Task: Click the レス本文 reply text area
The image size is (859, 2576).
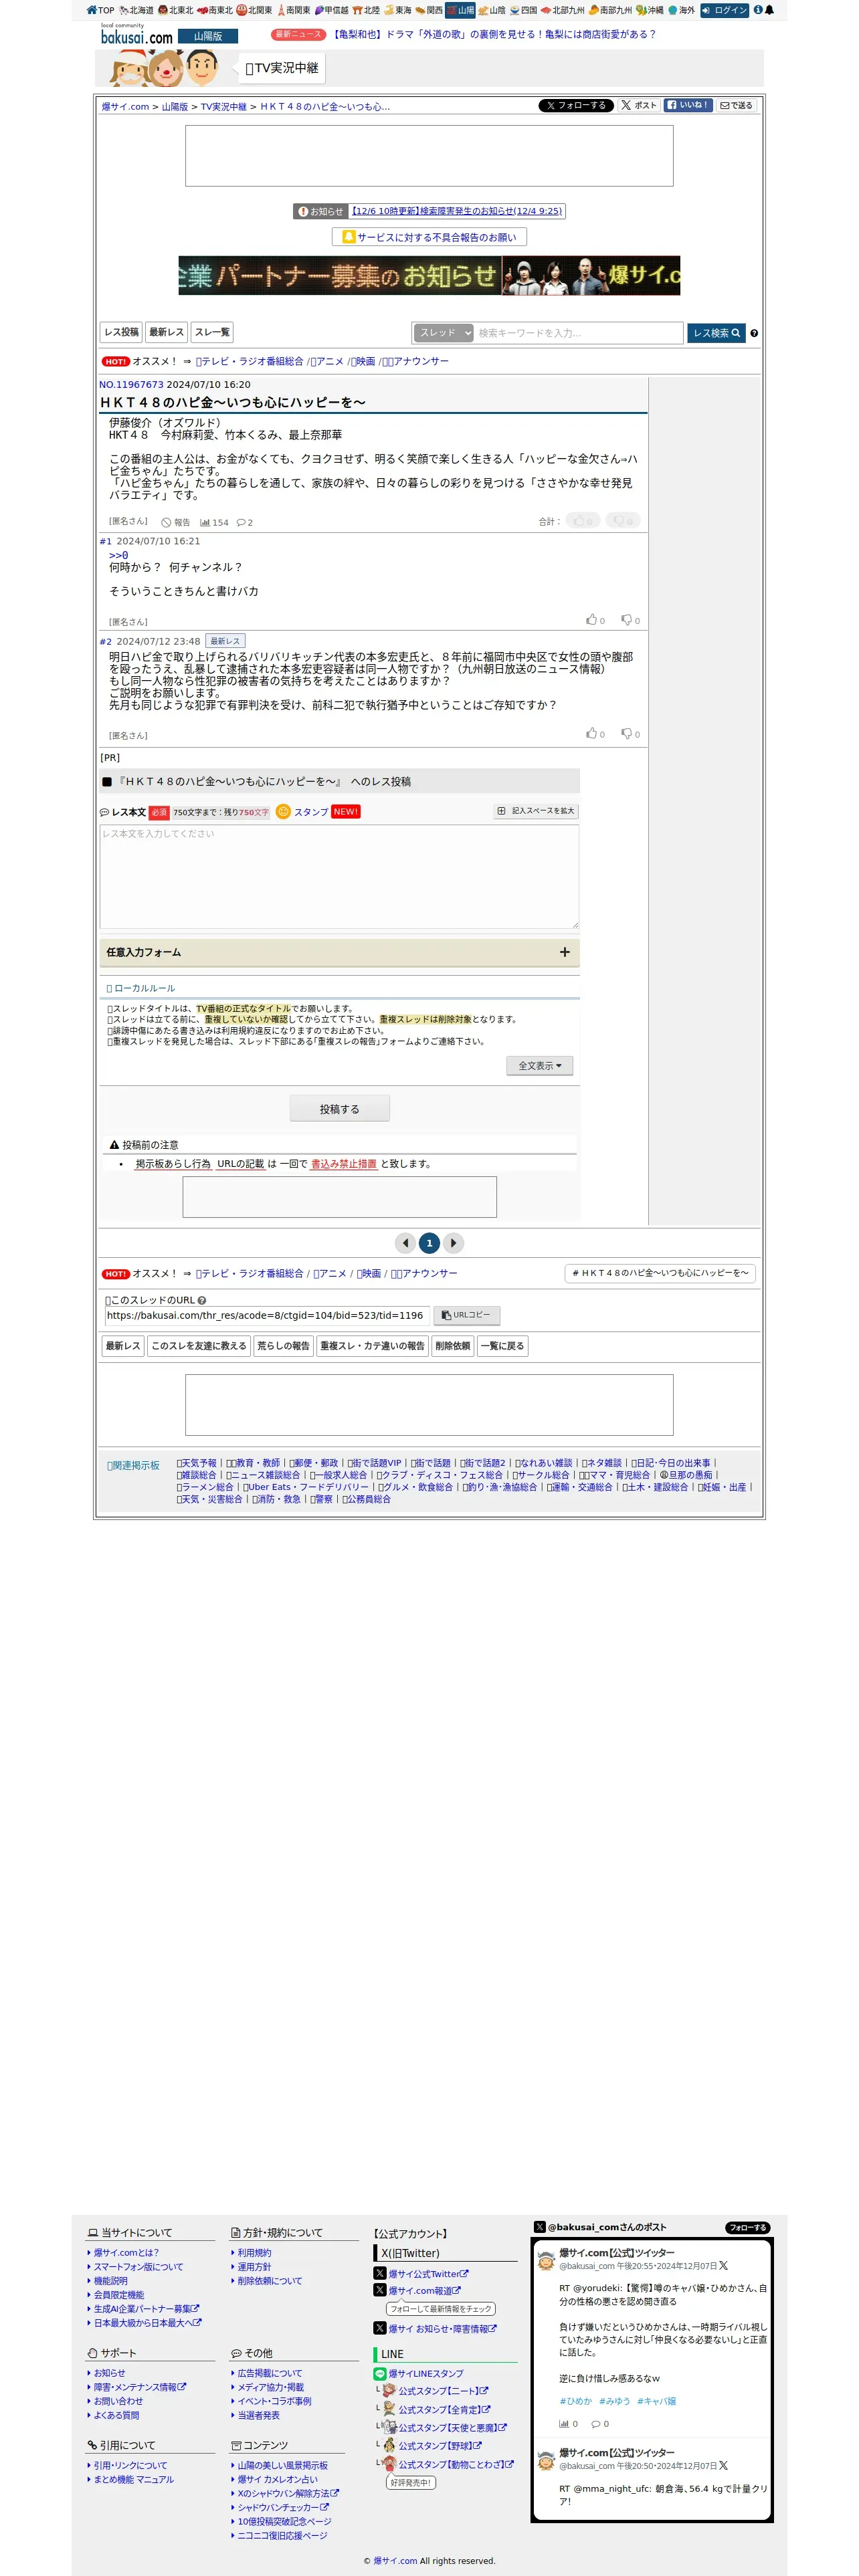Action: click(339, 877)
